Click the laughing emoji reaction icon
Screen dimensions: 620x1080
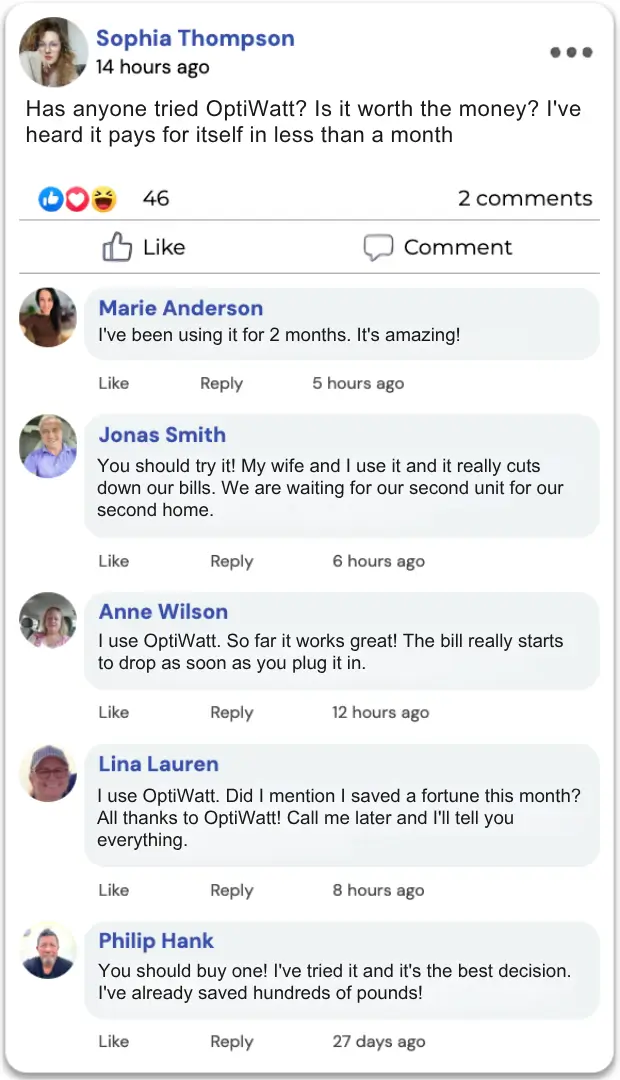pyautogui.click(x=103, y=199)
